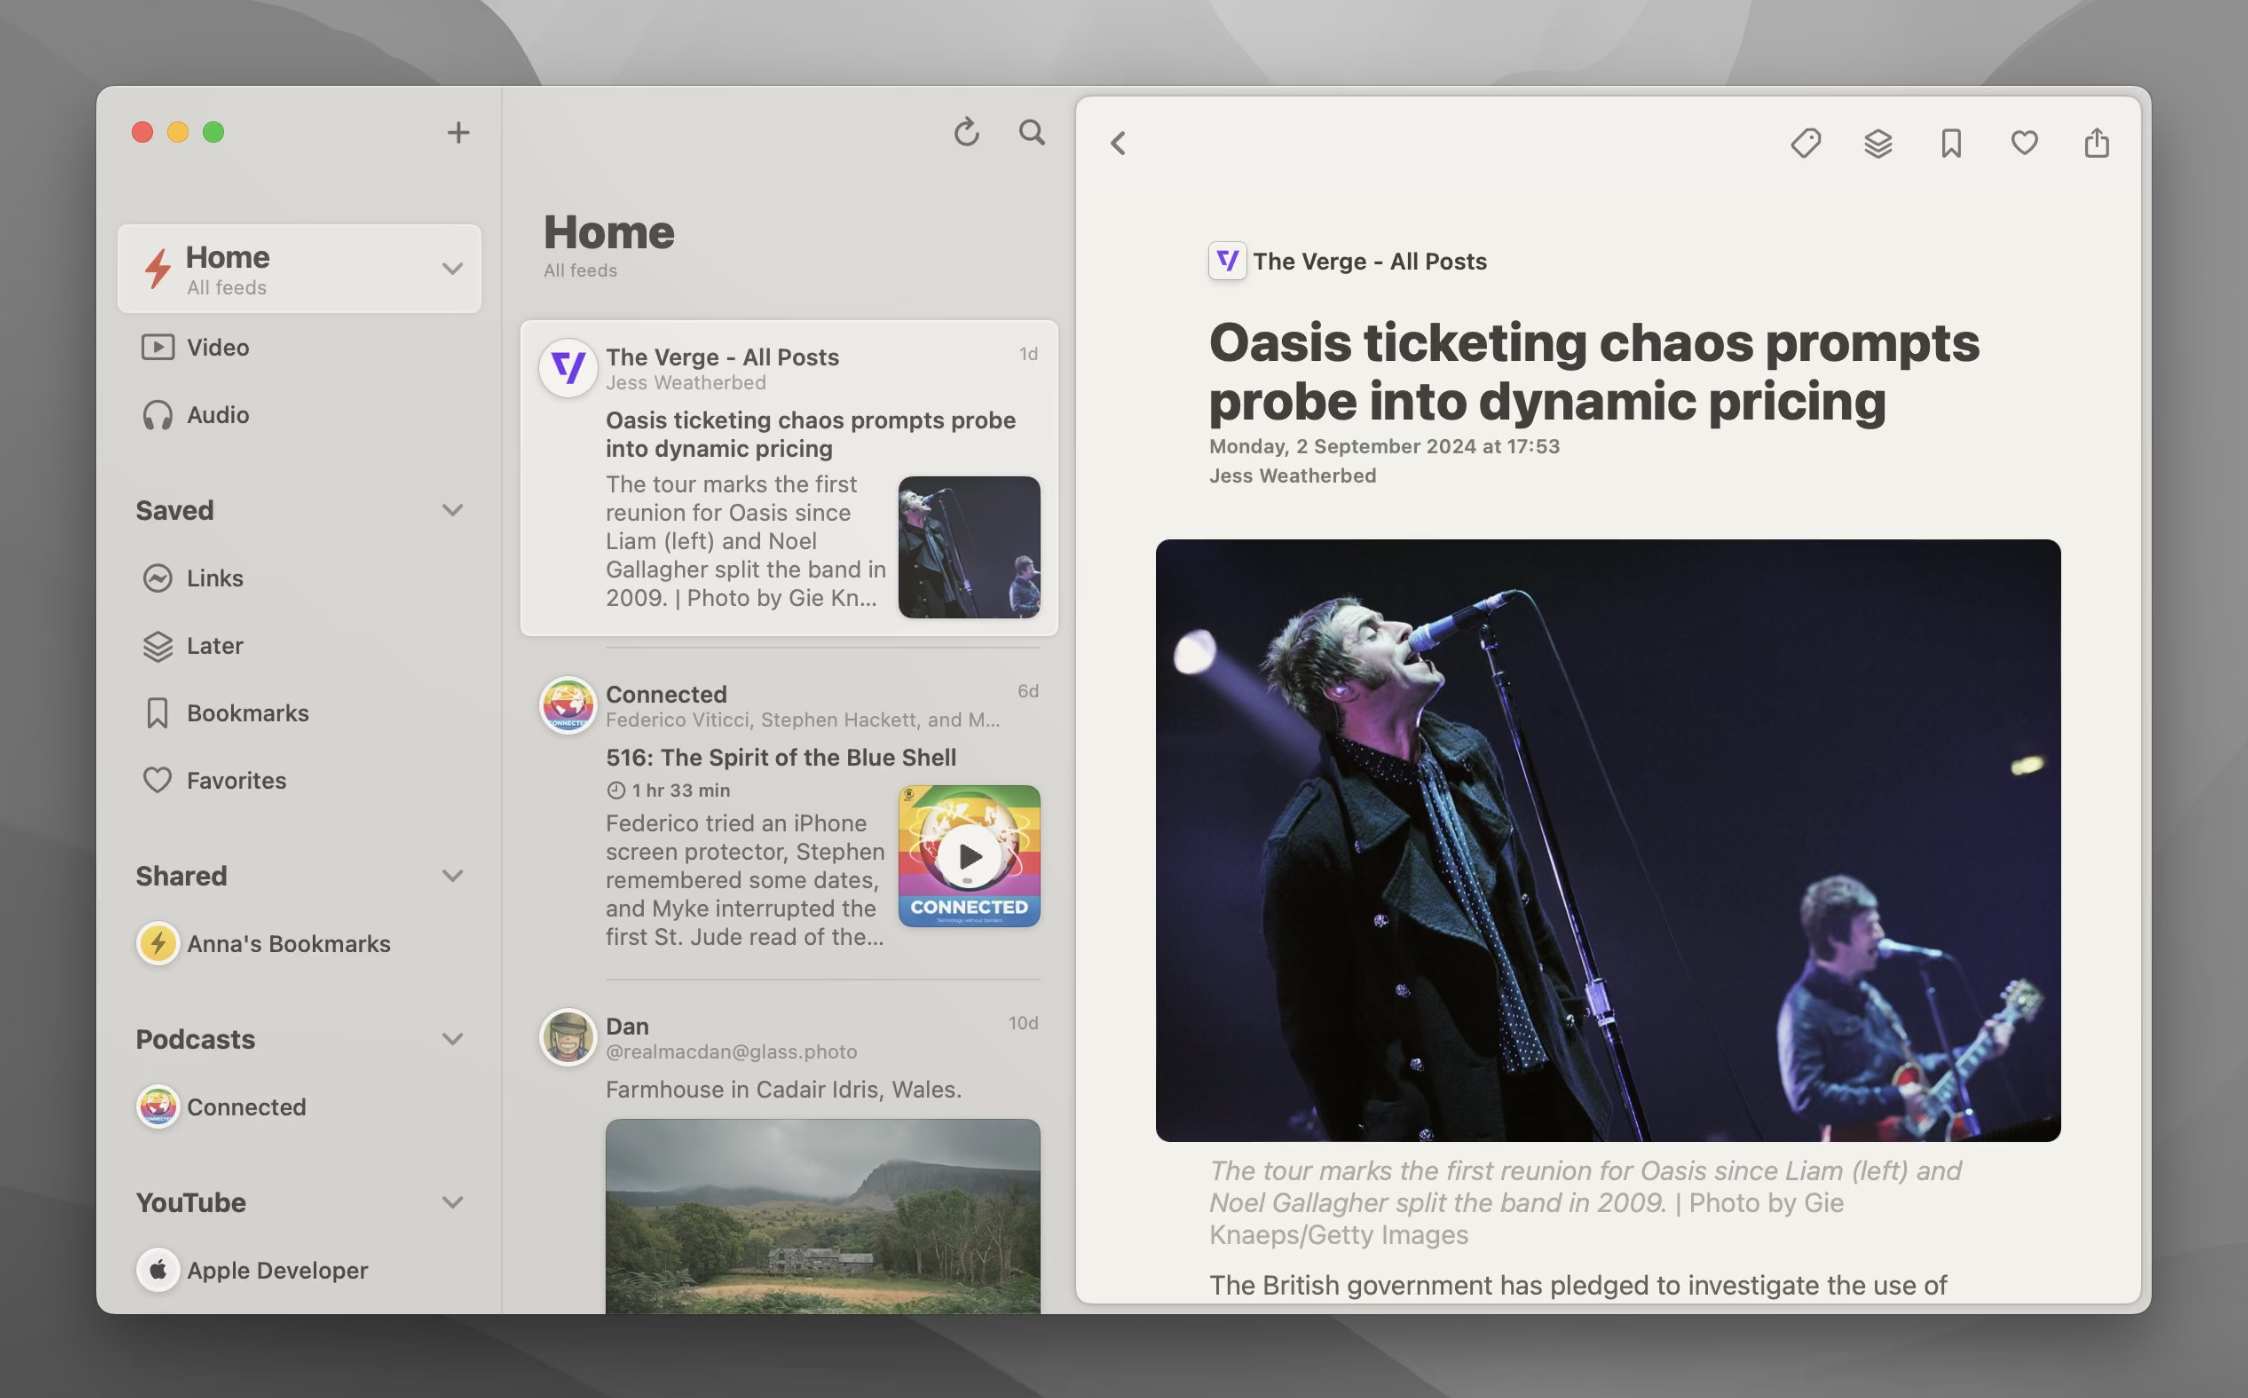The width and height of the screenshot is (2248, 1398).
Task: Favorite the article with the heart icon
Action: 2024,143
